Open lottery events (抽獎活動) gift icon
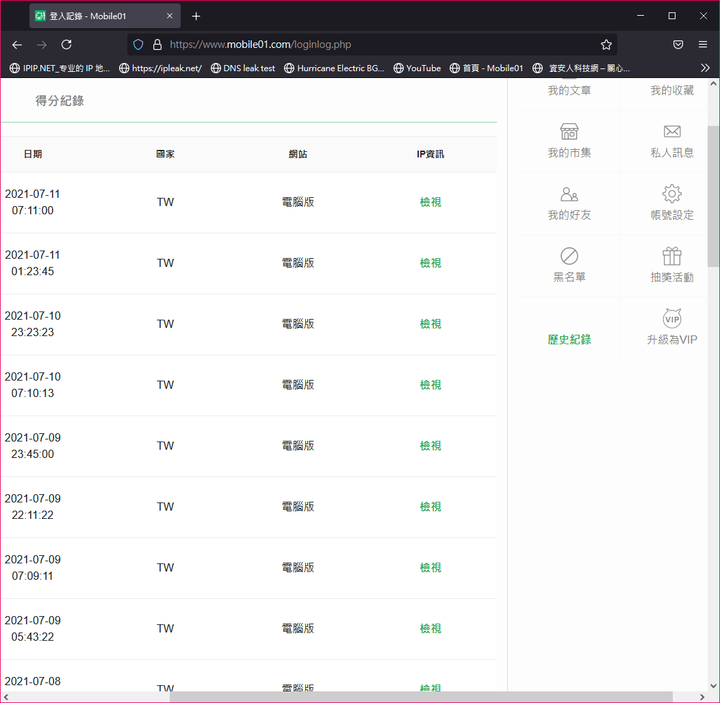The image size is (720, 703). (x=672, y=256)
